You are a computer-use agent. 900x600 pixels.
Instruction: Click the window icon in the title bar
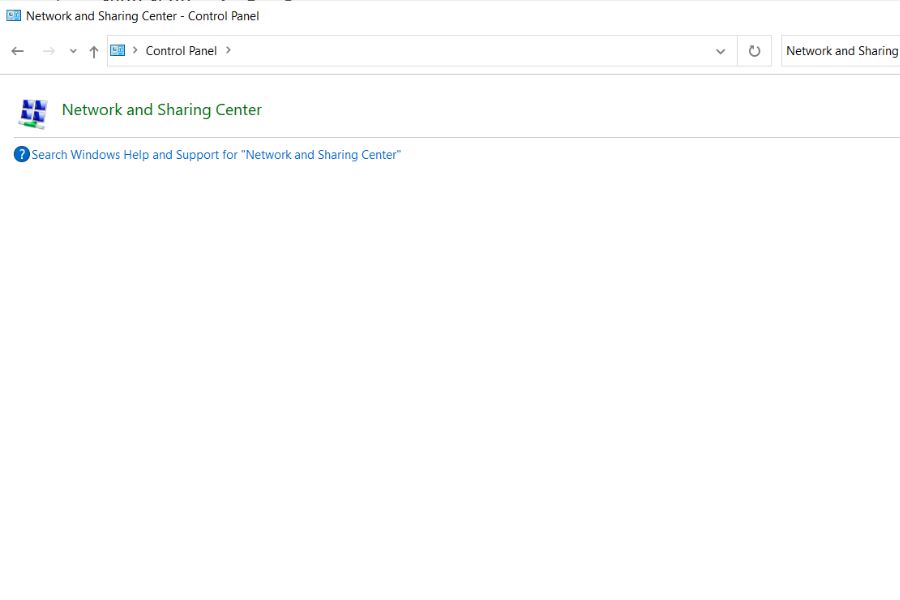[x=13, y=15]
